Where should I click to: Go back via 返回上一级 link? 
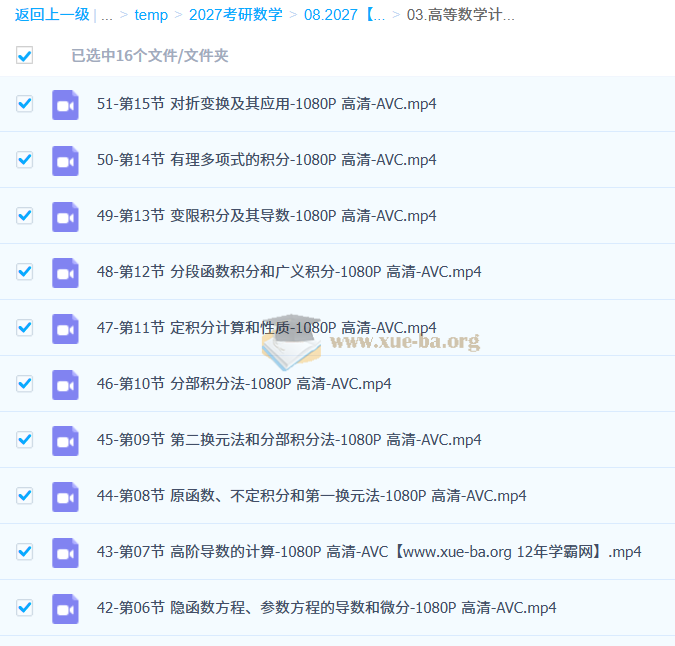click(x=51, y=15)
